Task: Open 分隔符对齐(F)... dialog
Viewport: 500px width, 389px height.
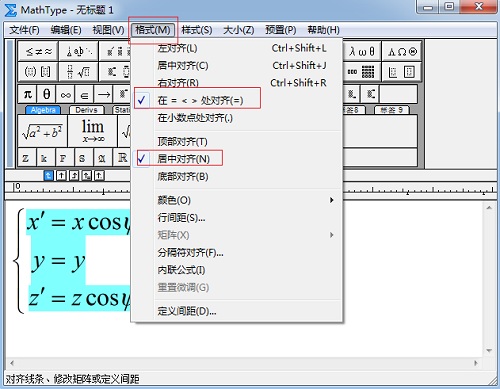Action: (237, 252)
